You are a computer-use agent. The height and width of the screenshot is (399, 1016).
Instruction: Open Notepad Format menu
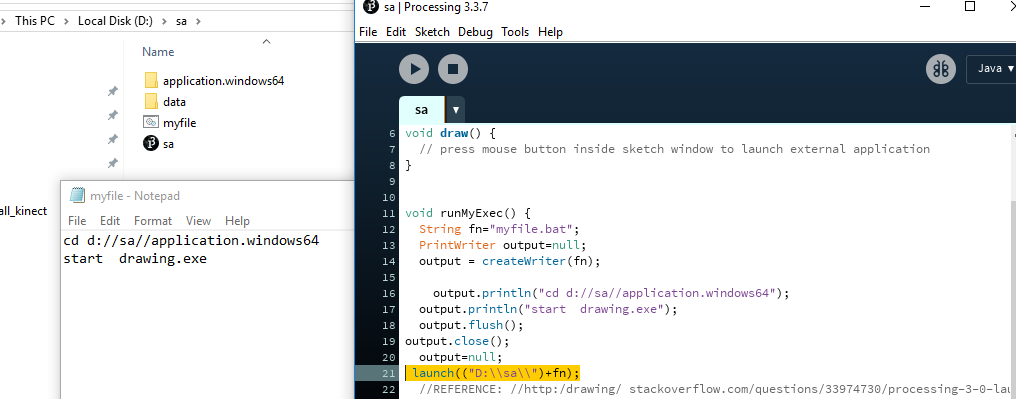(153, 221)
